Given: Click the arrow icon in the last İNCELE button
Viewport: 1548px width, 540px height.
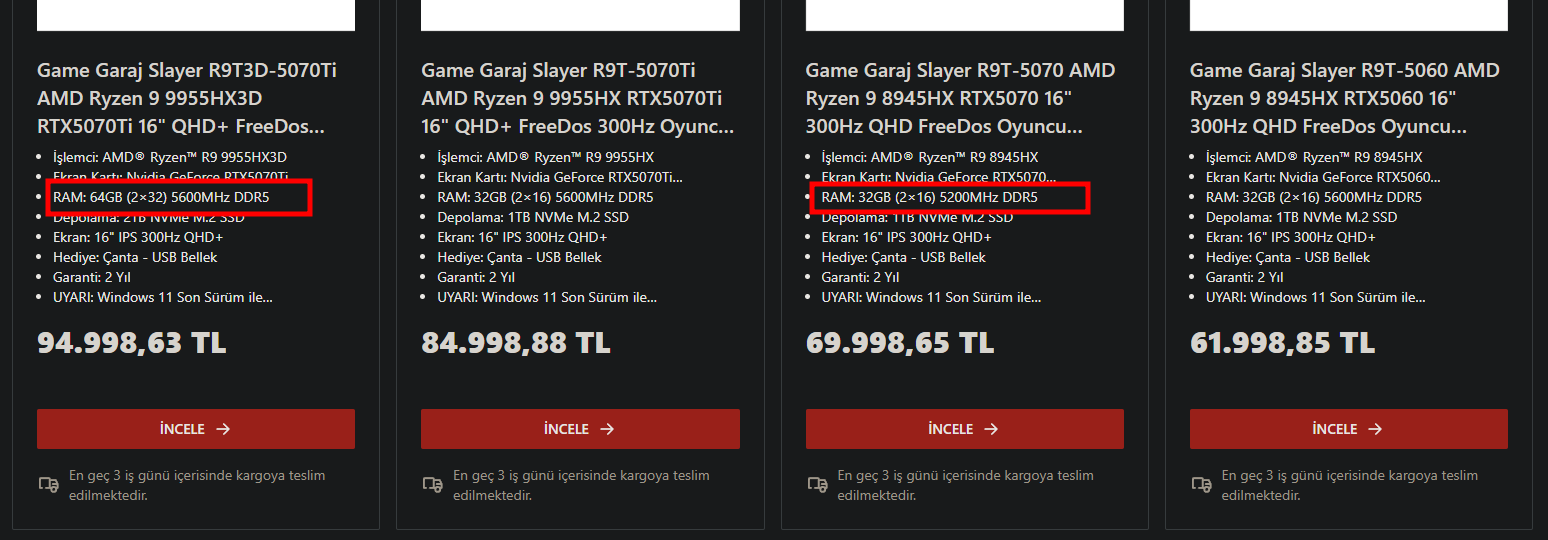Looking at the screenshot, I should coord(1376,429).
